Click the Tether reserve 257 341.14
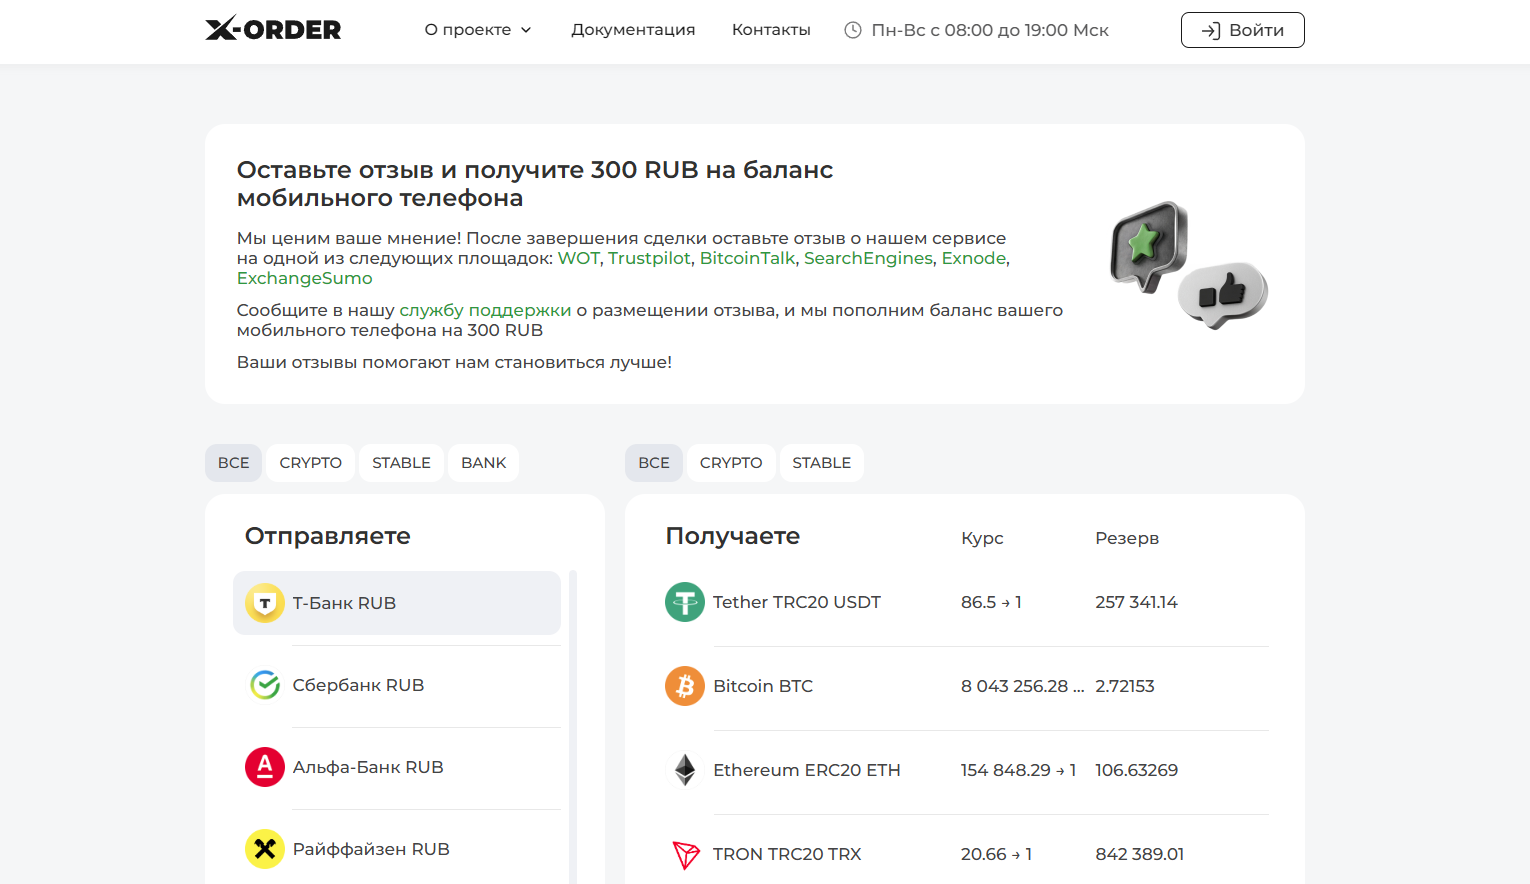This screenshot has width=1530, height=884. point(1136,602)
